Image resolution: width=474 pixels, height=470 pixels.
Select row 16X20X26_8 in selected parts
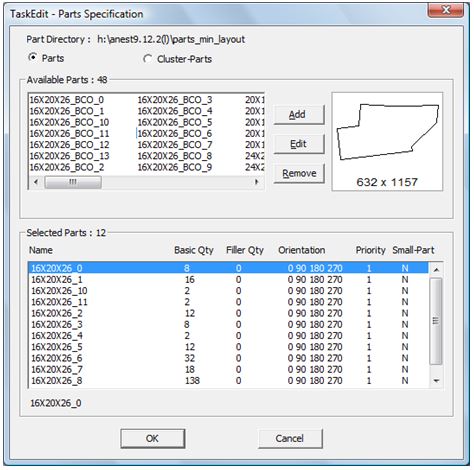click(x=229, y=381)
